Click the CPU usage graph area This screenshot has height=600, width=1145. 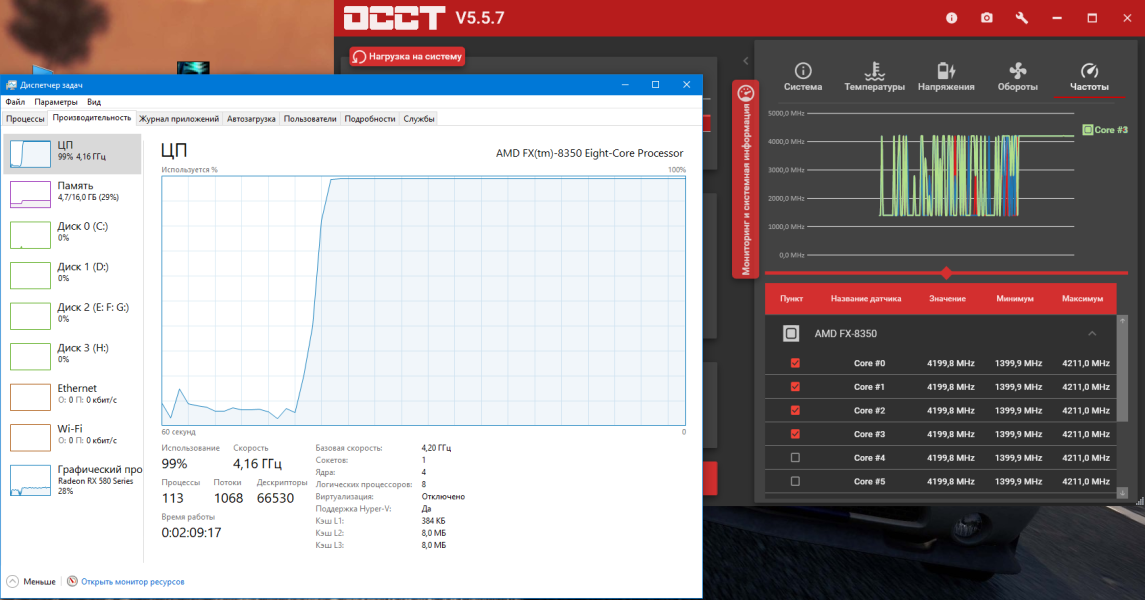[x=424, y=301]
